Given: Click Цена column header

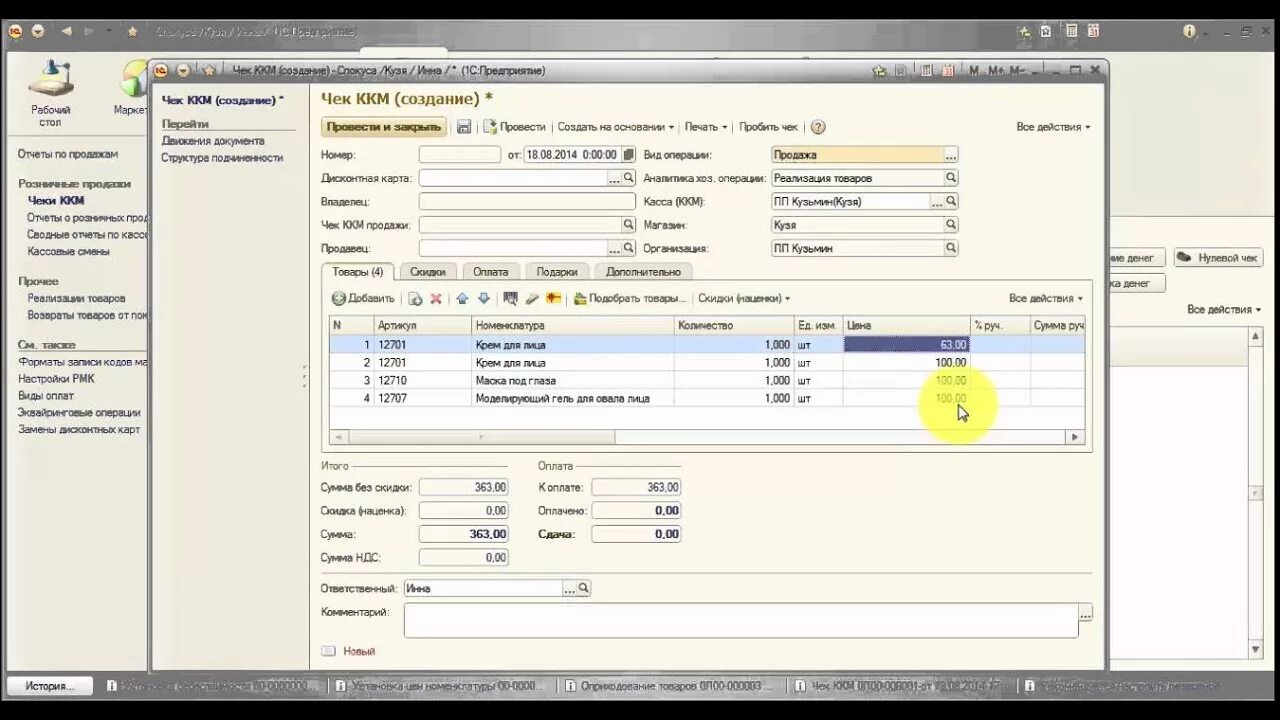Looking at the screenshot, I should (906, 325).
